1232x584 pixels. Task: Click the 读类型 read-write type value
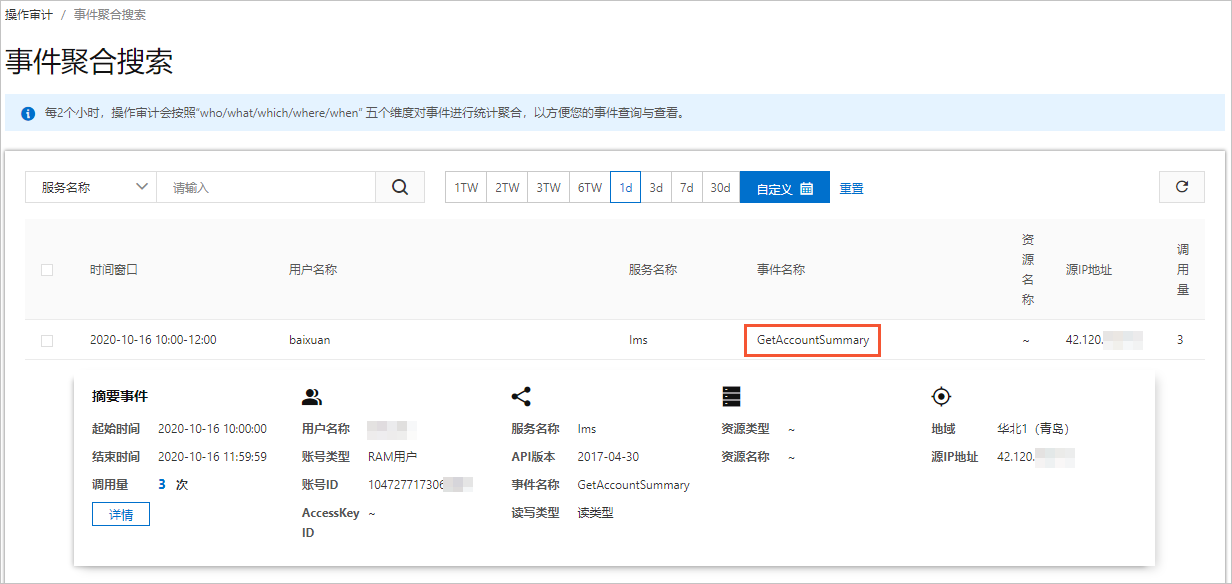[595, 513]
